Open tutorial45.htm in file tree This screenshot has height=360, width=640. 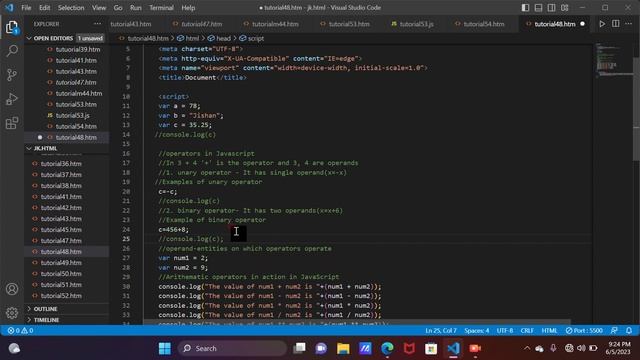pyautogui.click(x=61, y=230)
